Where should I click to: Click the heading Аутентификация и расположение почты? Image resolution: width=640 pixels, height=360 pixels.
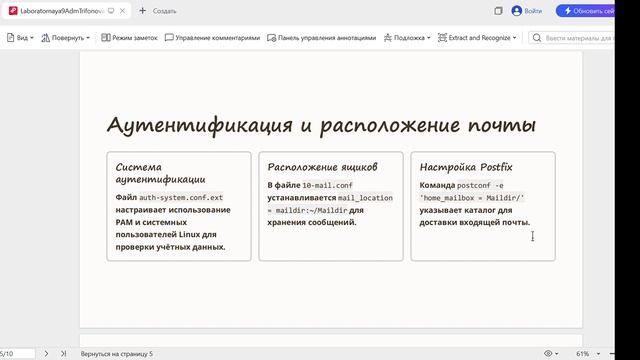(321, 126)
